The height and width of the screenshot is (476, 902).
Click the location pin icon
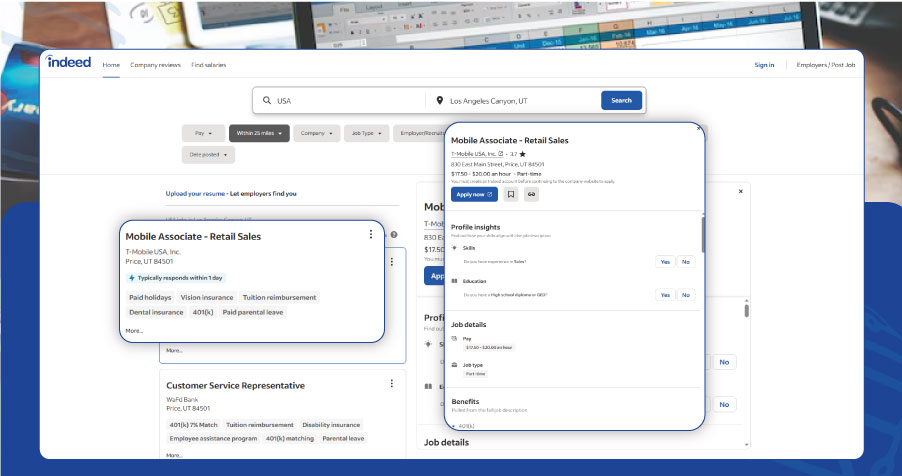click(x=440, y=101)
